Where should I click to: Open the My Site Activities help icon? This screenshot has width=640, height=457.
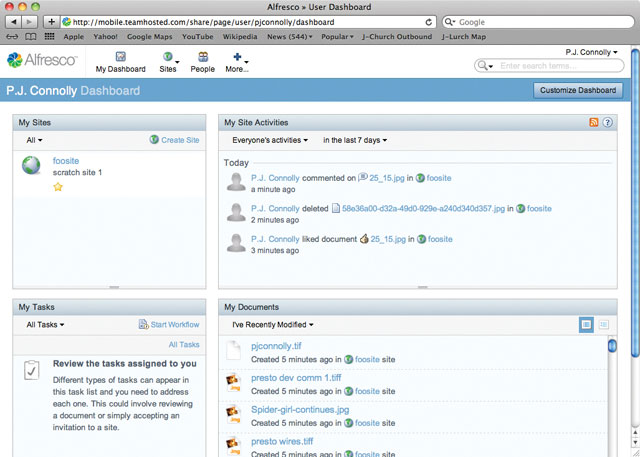607,122
